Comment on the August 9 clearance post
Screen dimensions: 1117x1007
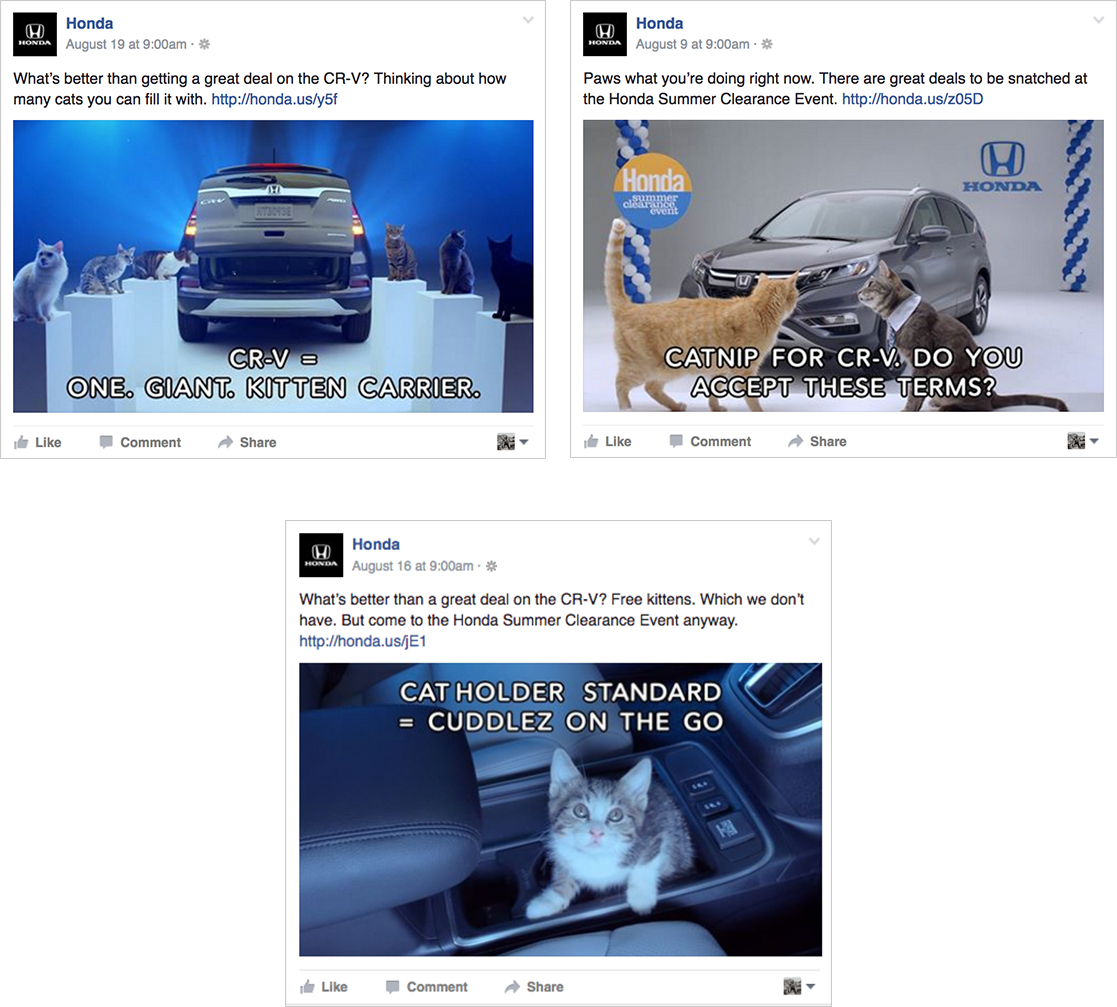tap(710, 442)
